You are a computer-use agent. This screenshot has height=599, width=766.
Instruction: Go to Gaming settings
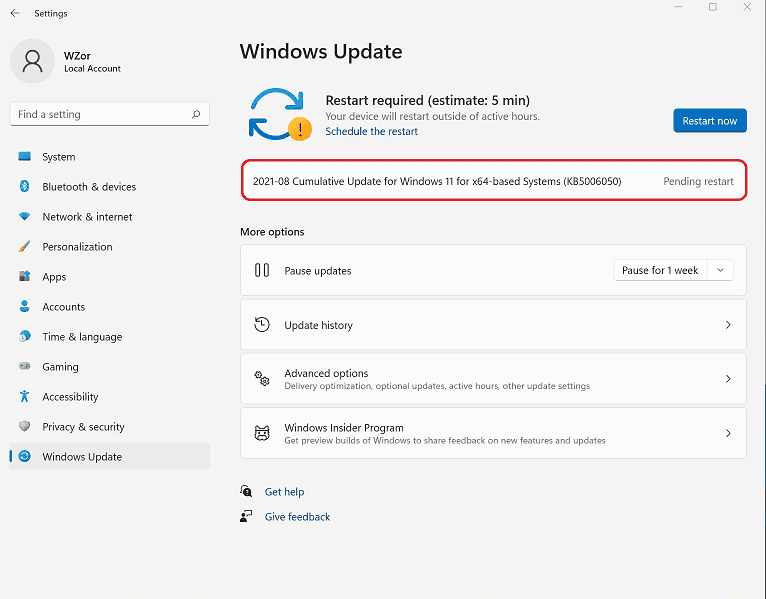[109, 366]
